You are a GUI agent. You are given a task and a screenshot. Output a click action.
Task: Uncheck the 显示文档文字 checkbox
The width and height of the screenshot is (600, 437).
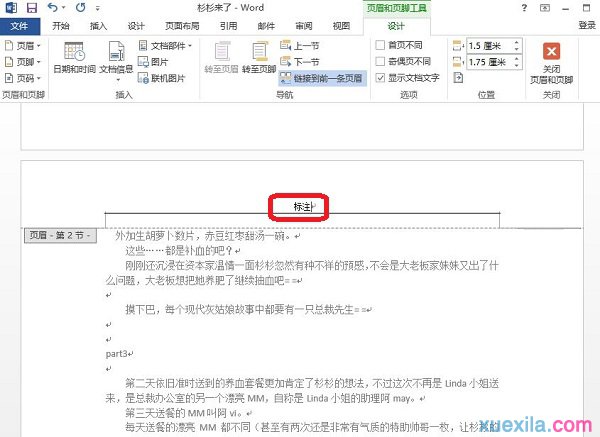click(x=380, y=78)
